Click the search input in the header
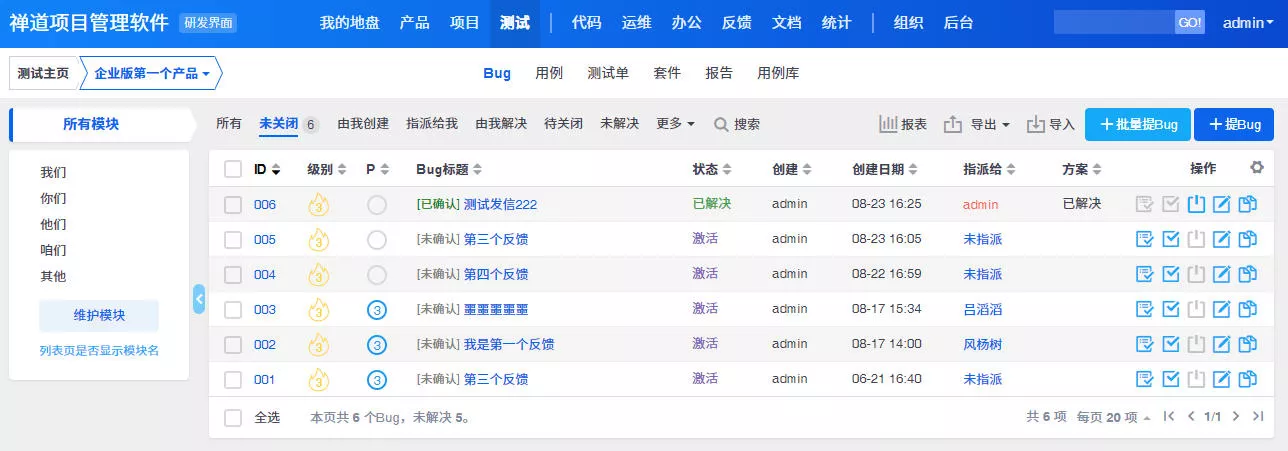 1113,23
